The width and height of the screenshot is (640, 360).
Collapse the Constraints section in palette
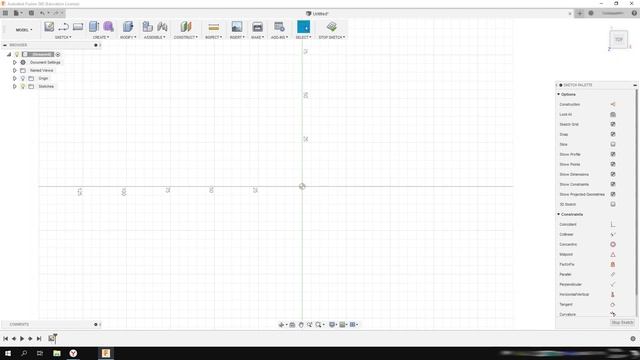pyautogui.click(x=559, y=214)
